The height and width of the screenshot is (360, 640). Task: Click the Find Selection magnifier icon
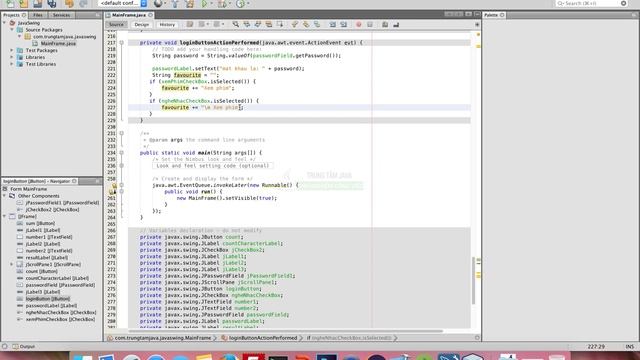pyautogui.click(x=236, y=24)
